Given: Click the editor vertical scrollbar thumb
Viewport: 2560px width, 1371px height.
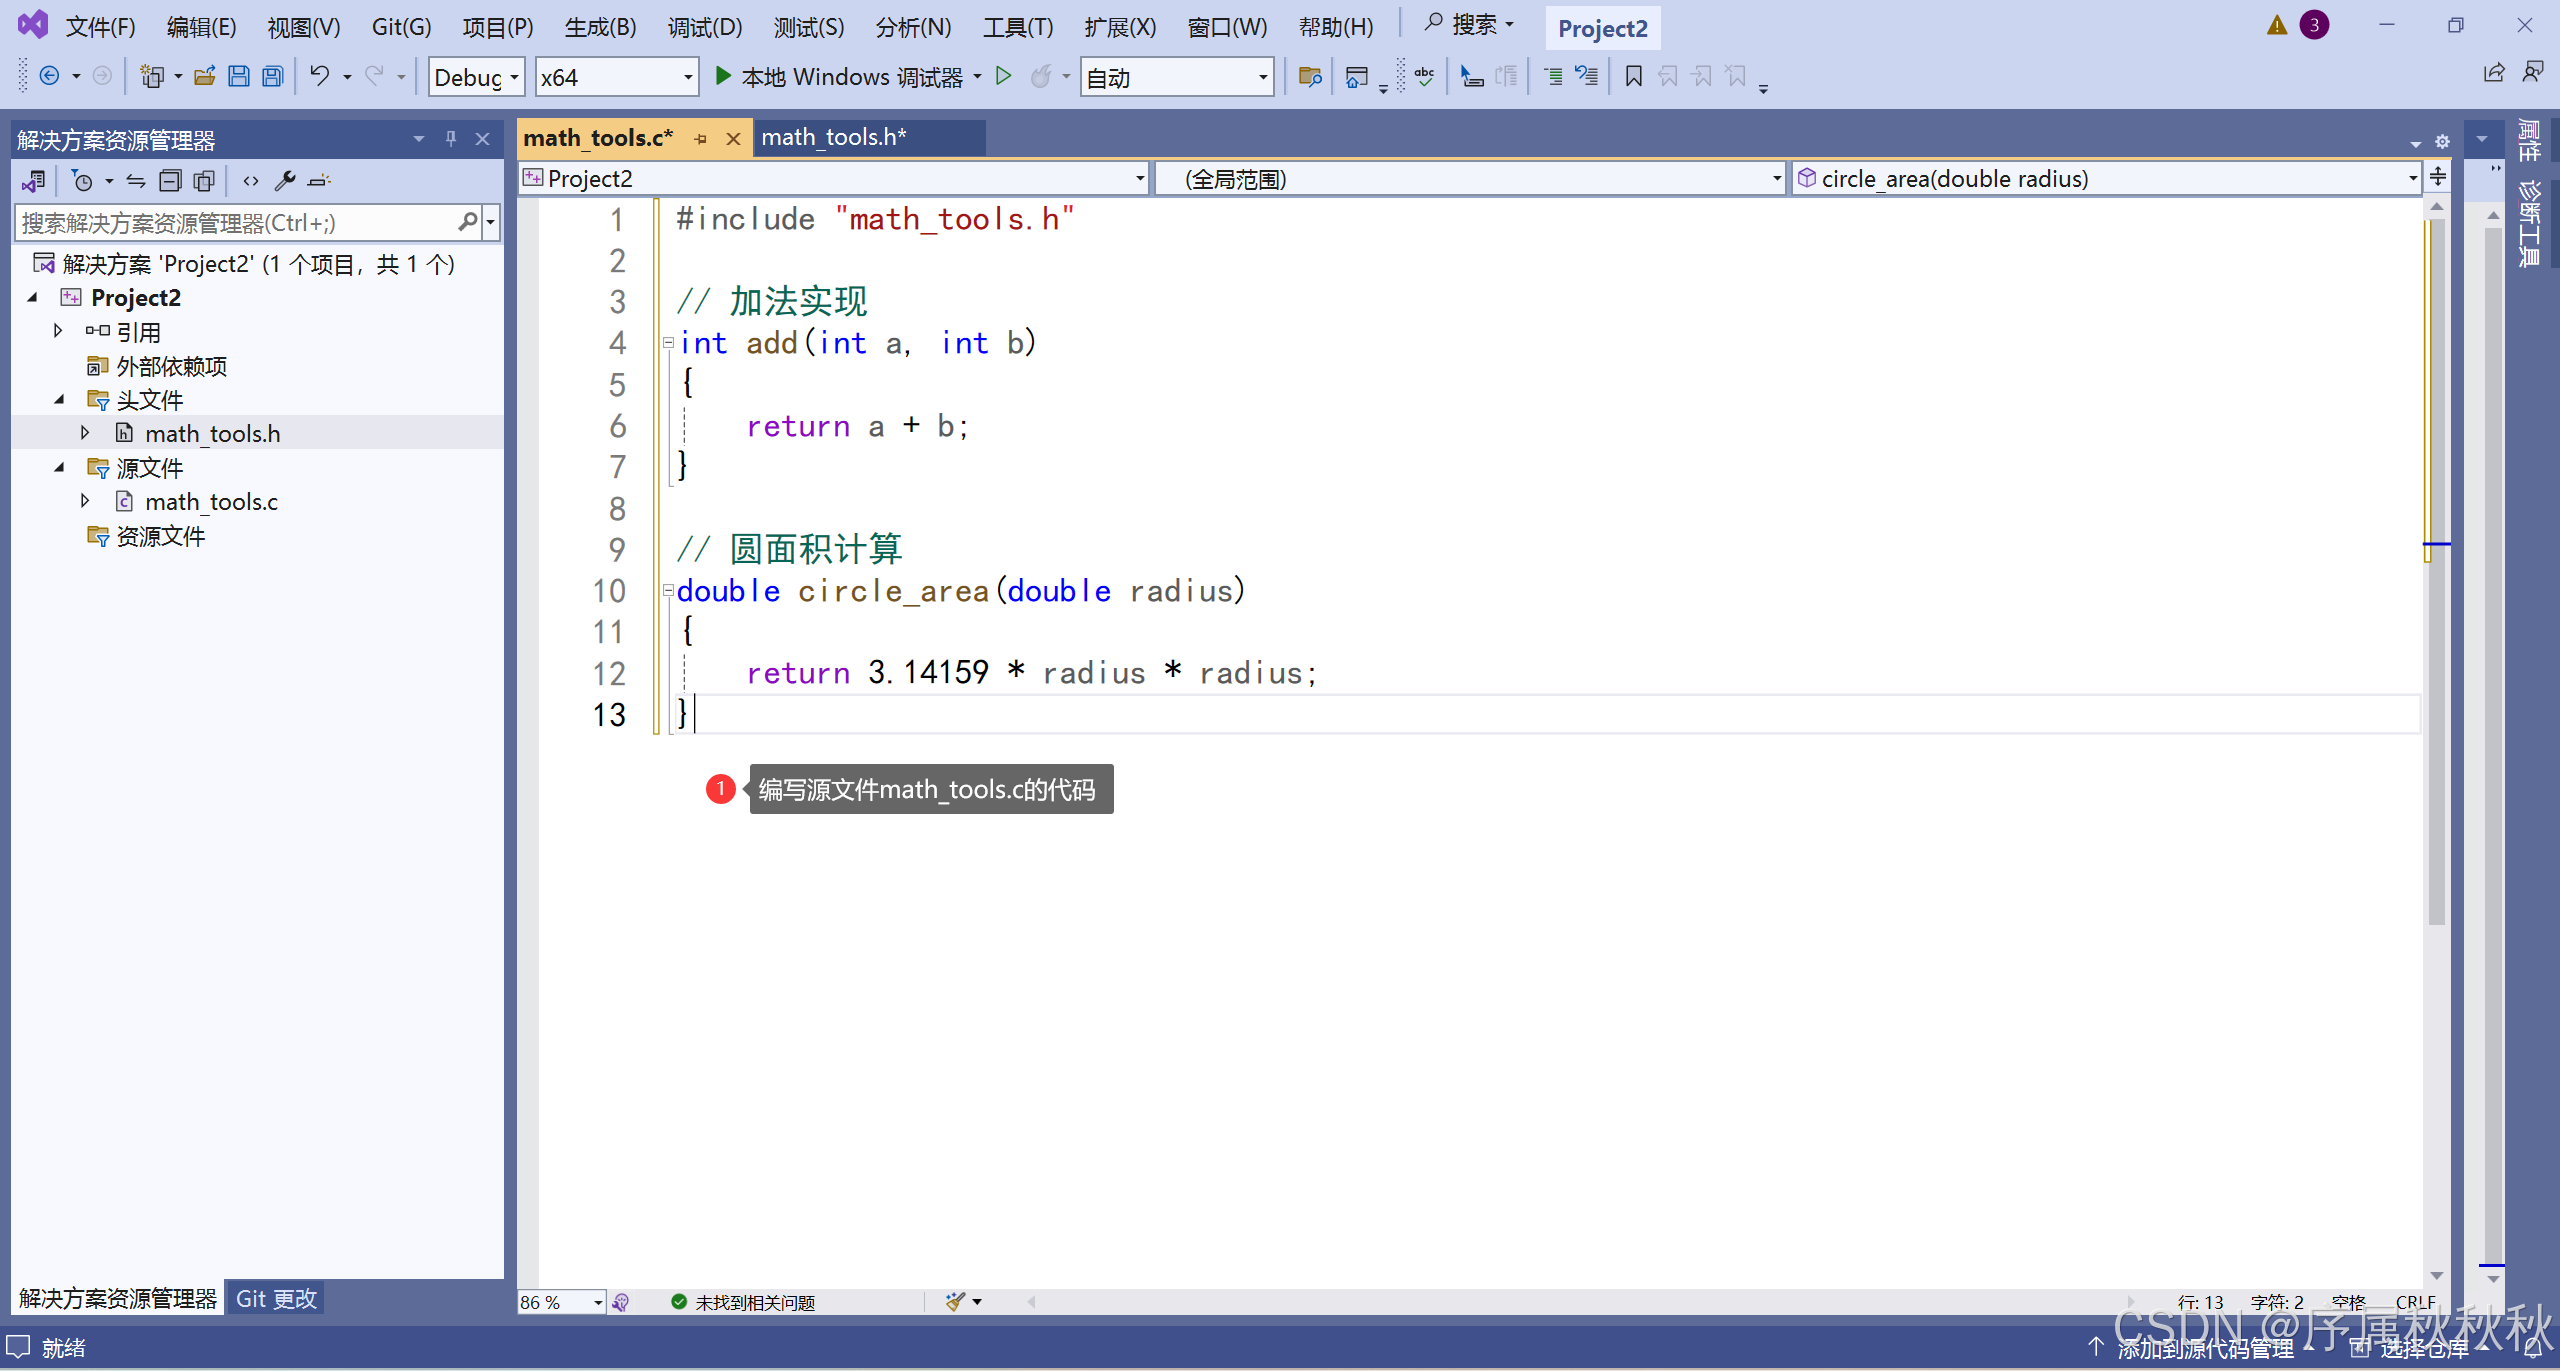Looking at the screenshot, I should pyautogui.click(x=2436, y=570).
